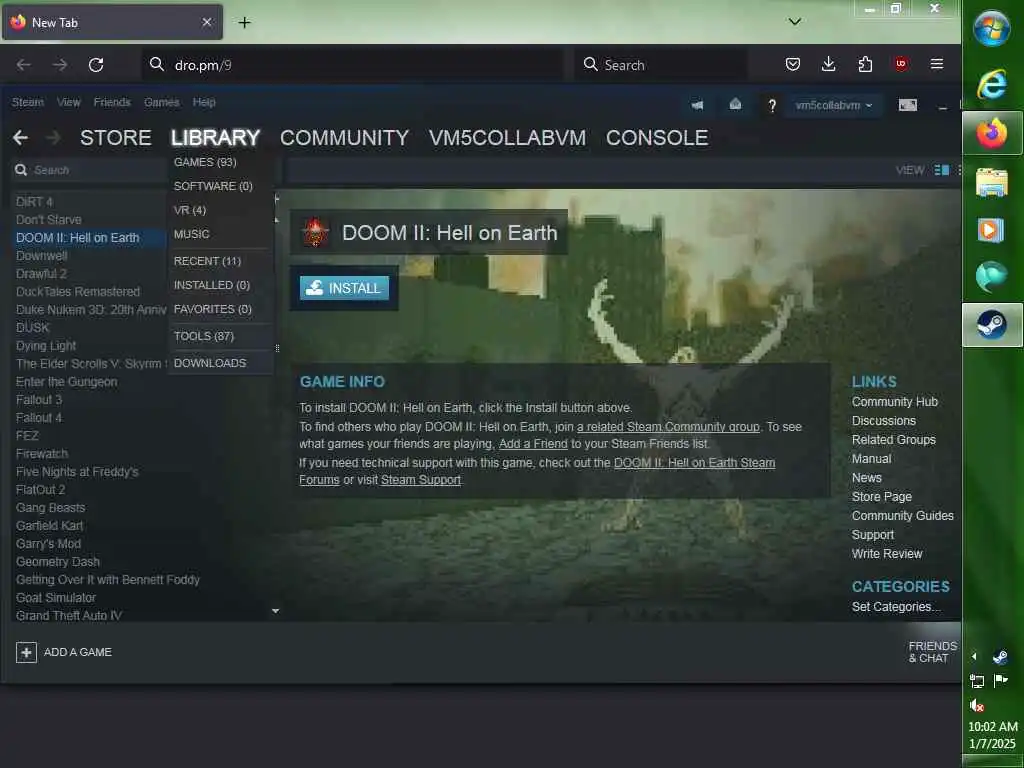1024x768 pixels.
Task: Open the CONSOLE tab
Action: pos(657,138)
